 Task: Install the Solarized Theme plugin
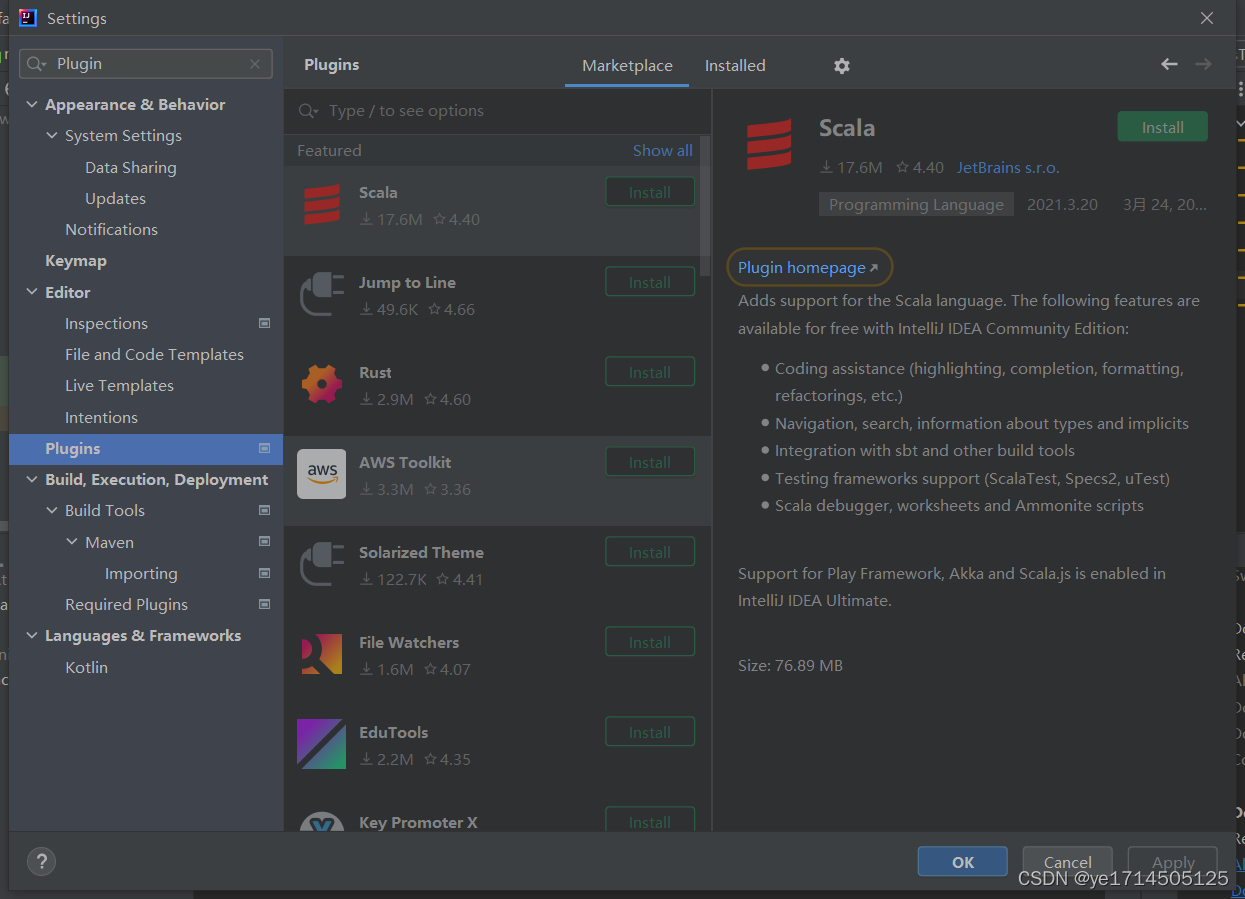click(650, 552)
